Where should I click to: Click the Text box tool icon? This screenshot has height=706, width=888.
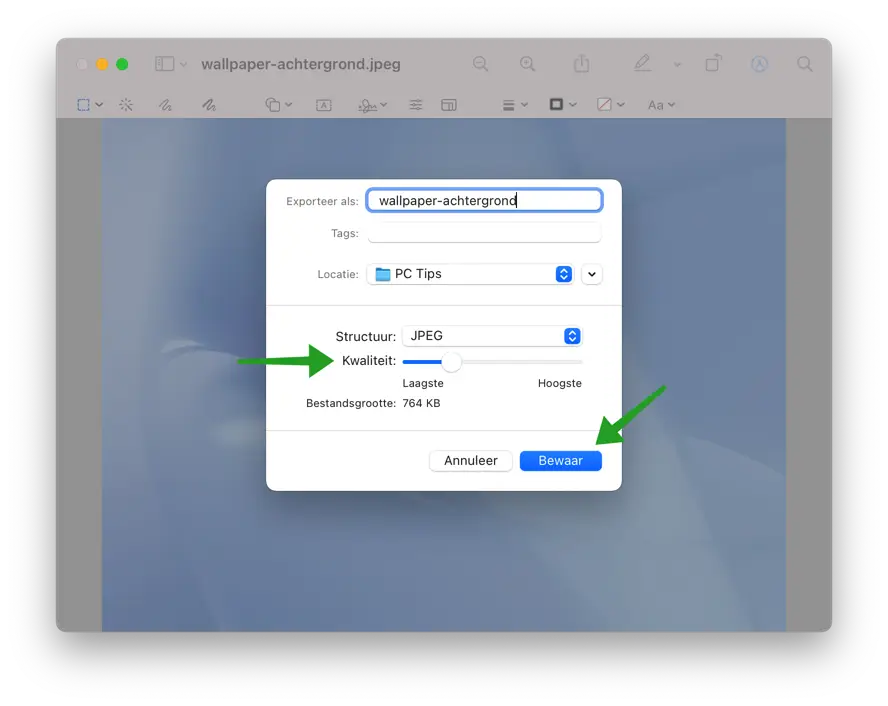tap(324, 105)
